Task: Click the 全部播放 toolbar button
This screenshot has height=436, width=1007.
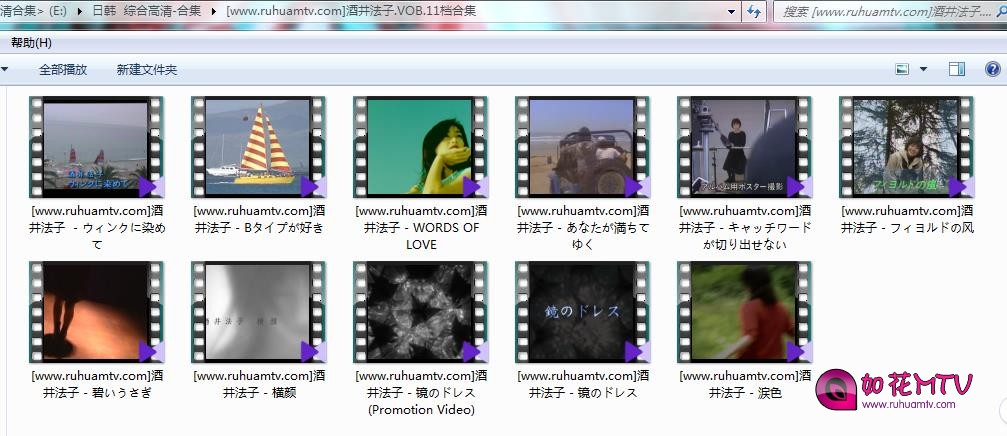Action: [x=63, y=70]
